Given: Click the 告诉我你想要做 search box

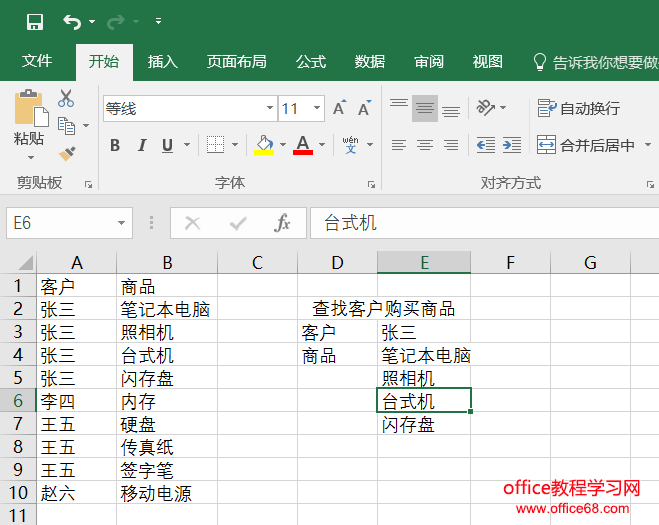Looking at the screenshot, I should point(595,62).
